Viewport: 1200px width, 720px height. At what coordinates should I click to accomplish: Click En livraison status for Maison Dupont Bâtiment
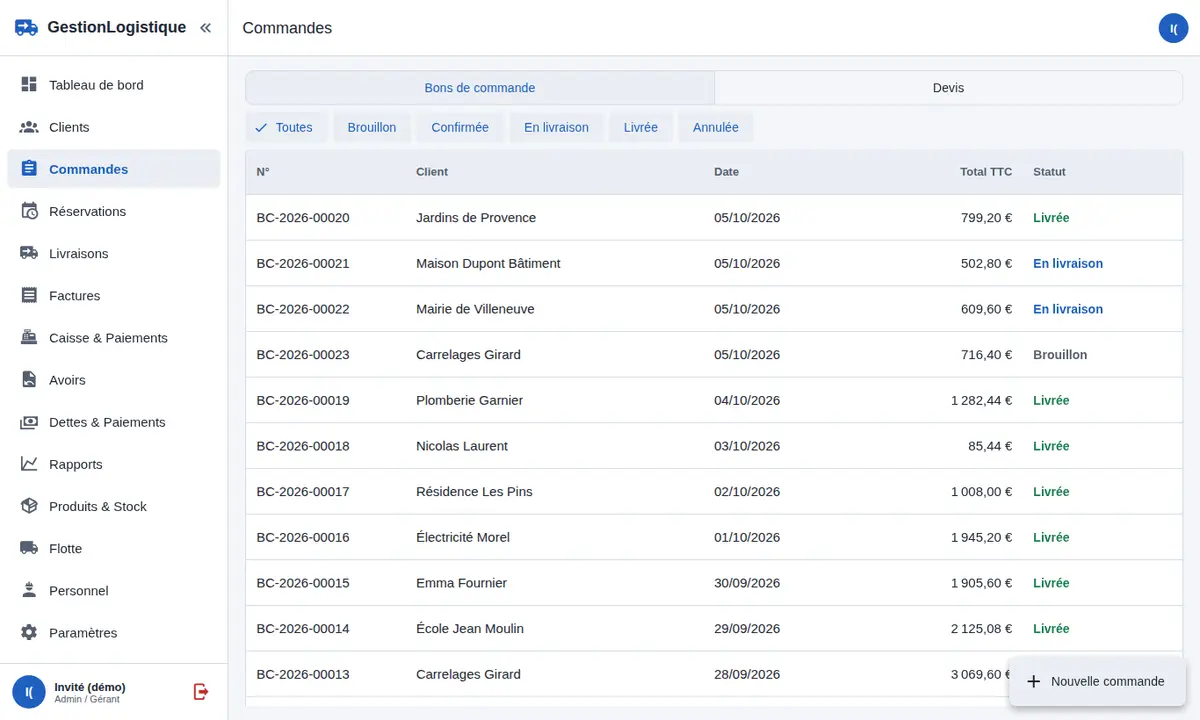[1068, 264]
